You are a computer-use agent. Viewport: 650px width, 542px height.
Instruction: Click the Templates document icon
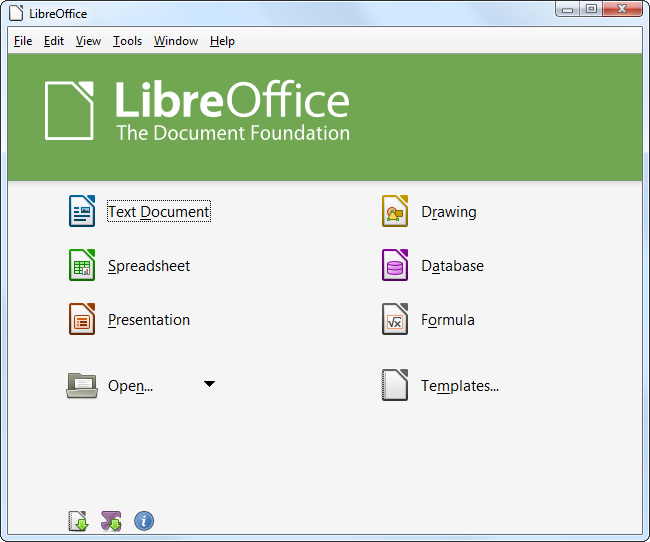[395, 385]
